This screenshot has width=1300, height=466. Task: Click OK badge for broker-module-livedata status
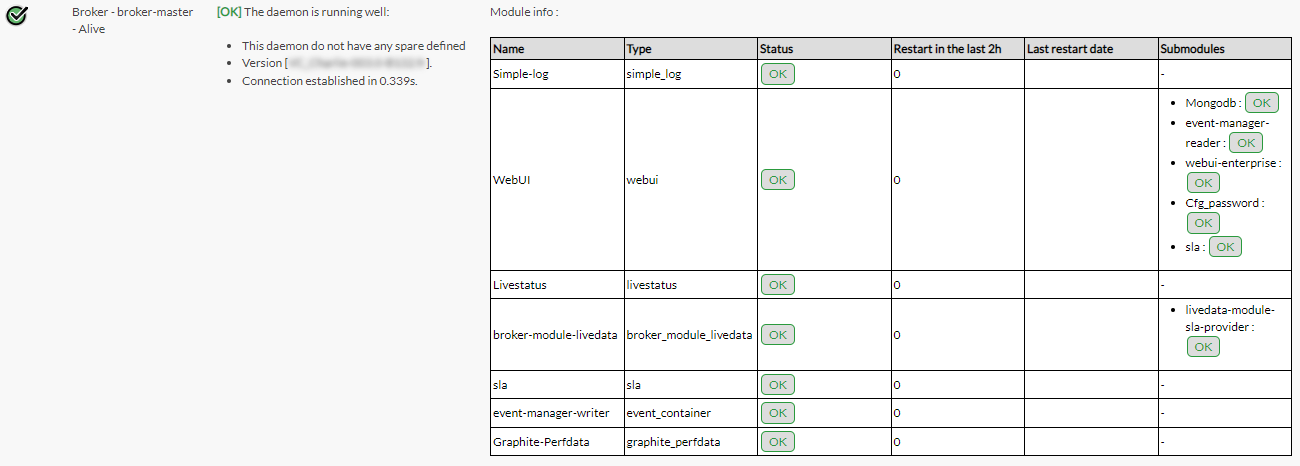[x=777, y=335]
